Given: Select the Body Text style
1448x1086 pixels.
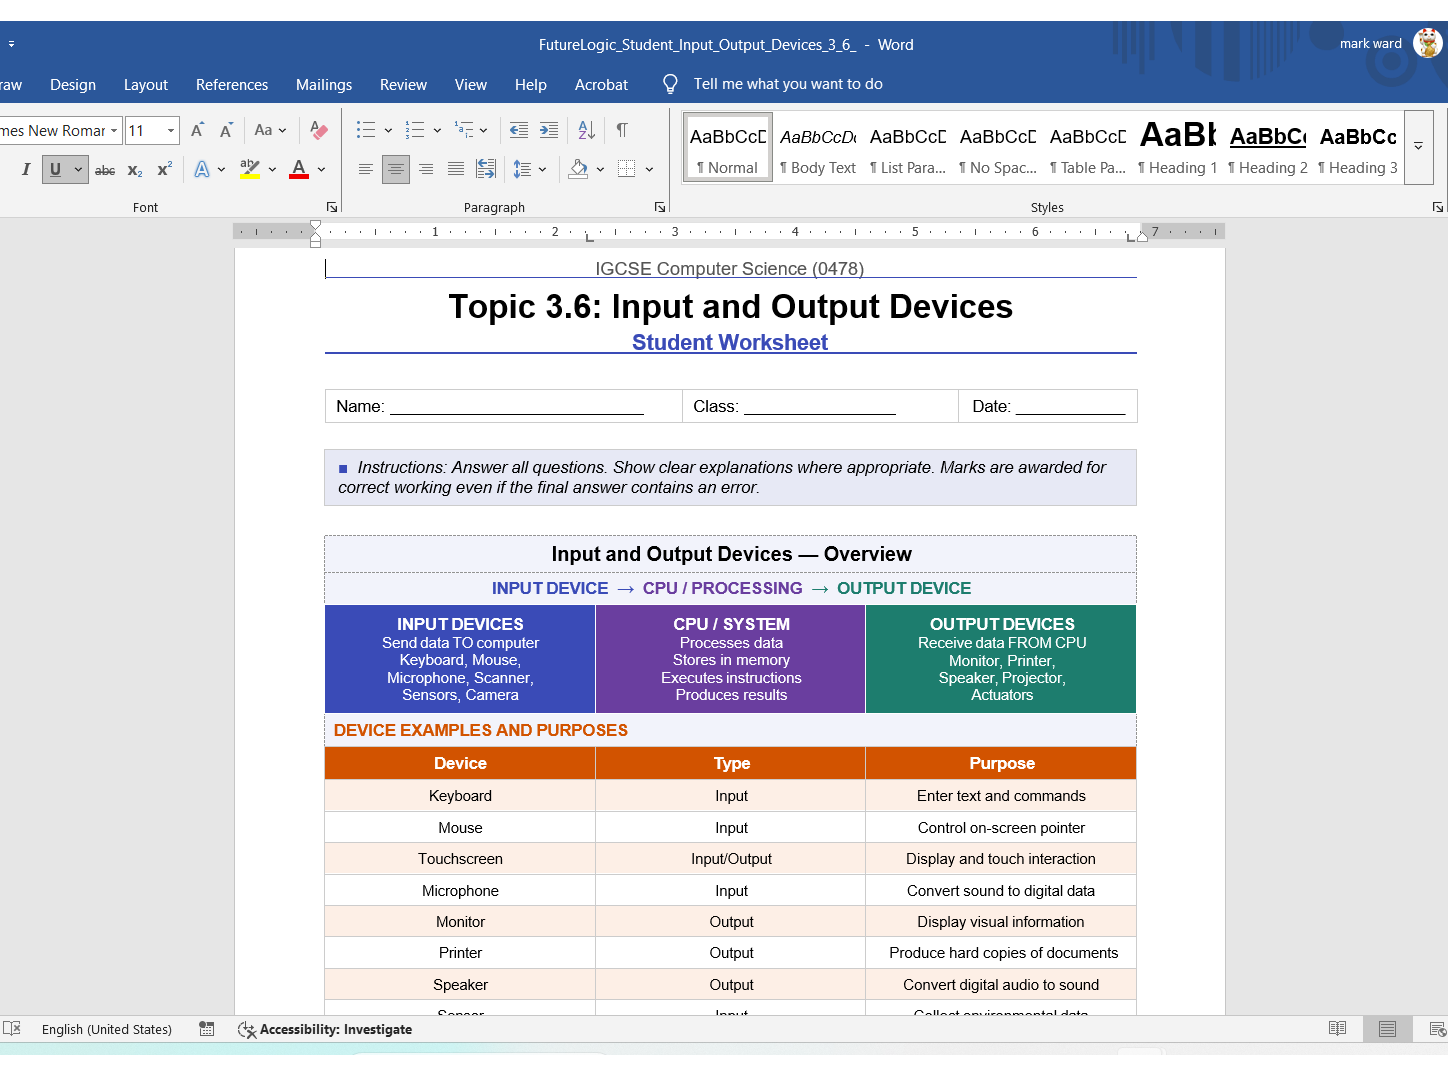Looking at the screenshot, I should 818,148.
